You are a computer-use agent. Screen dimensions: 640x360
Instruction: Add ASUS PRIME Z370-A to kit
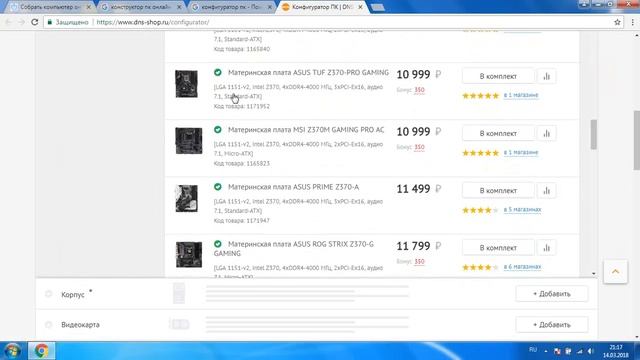498,191
